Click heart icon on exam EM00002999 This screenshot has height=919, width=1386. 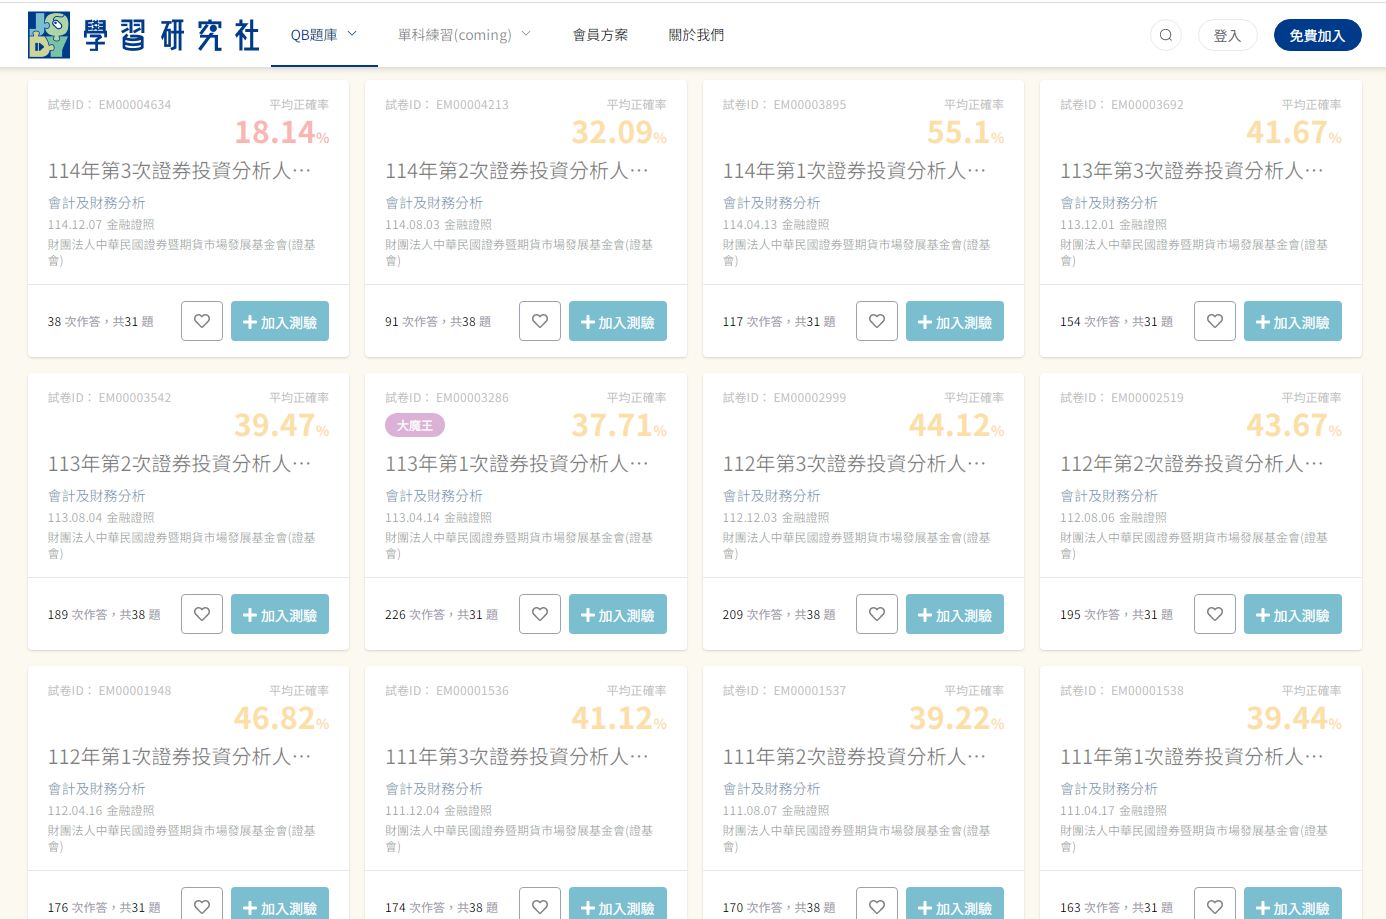(877, 615)
